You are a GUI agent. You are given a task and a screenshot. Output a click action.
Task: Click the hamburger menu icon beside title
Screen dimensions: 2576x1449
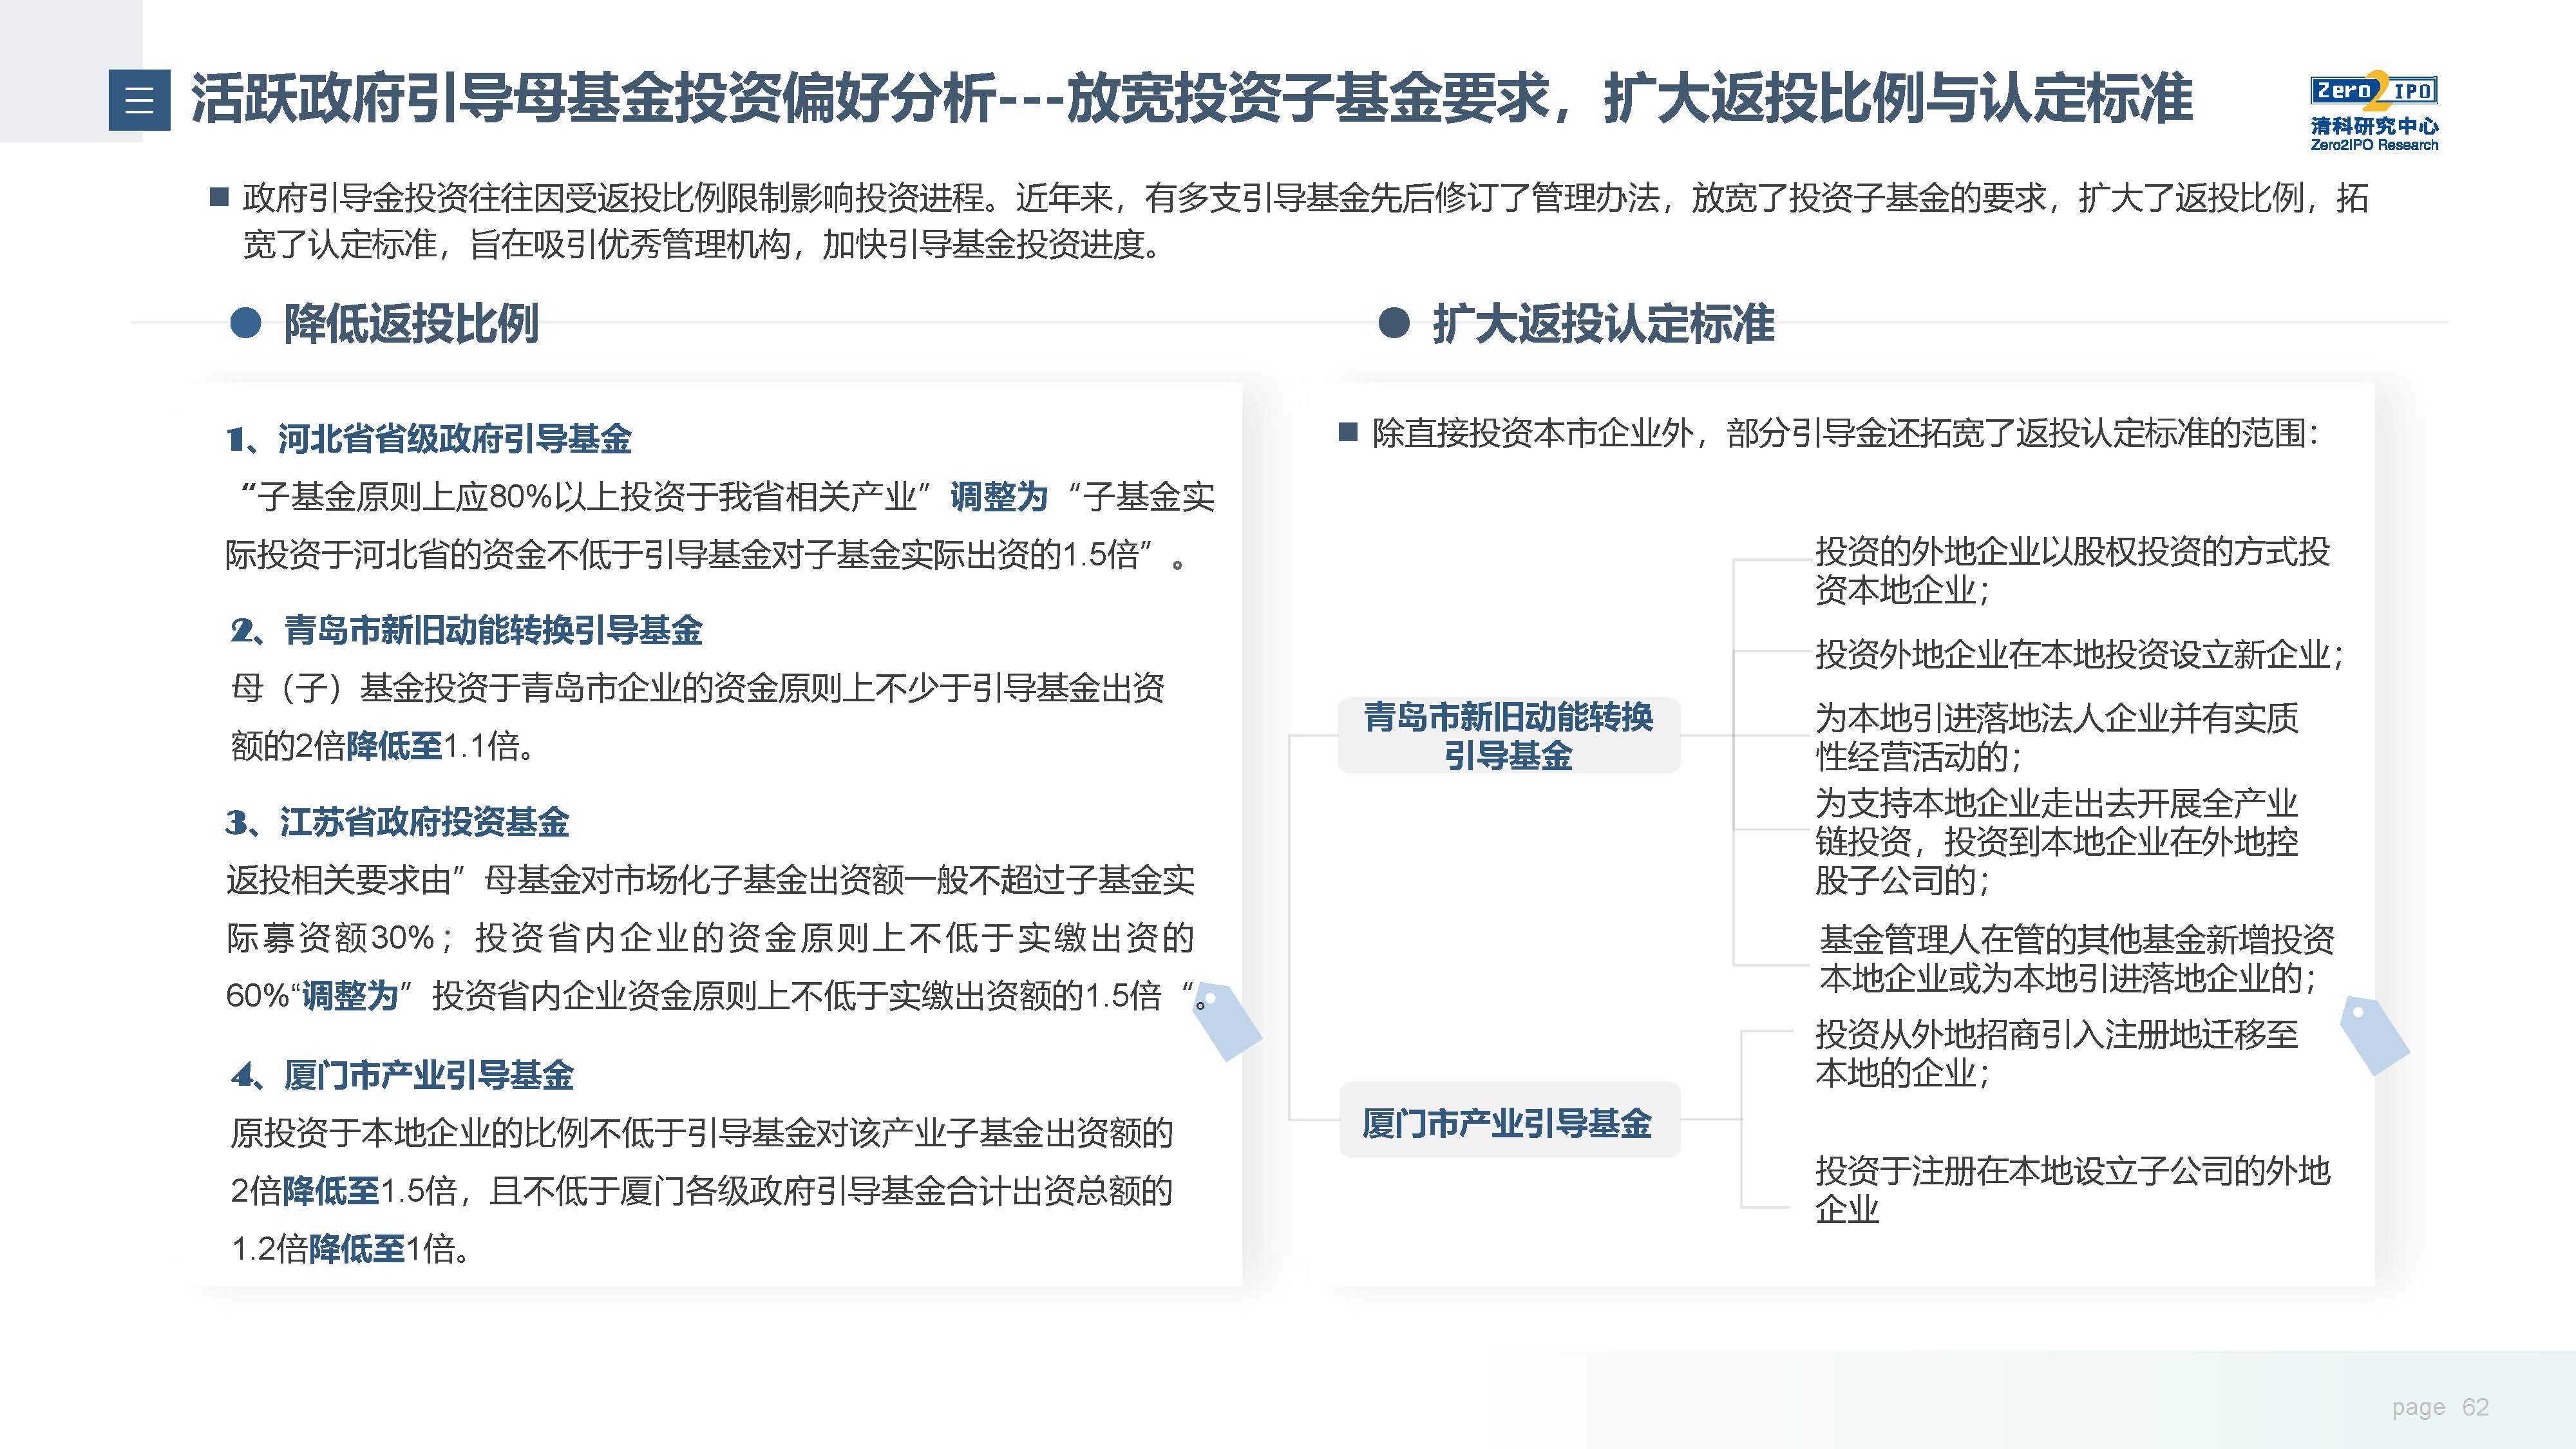pyautogui.click(x=139, y=100)
